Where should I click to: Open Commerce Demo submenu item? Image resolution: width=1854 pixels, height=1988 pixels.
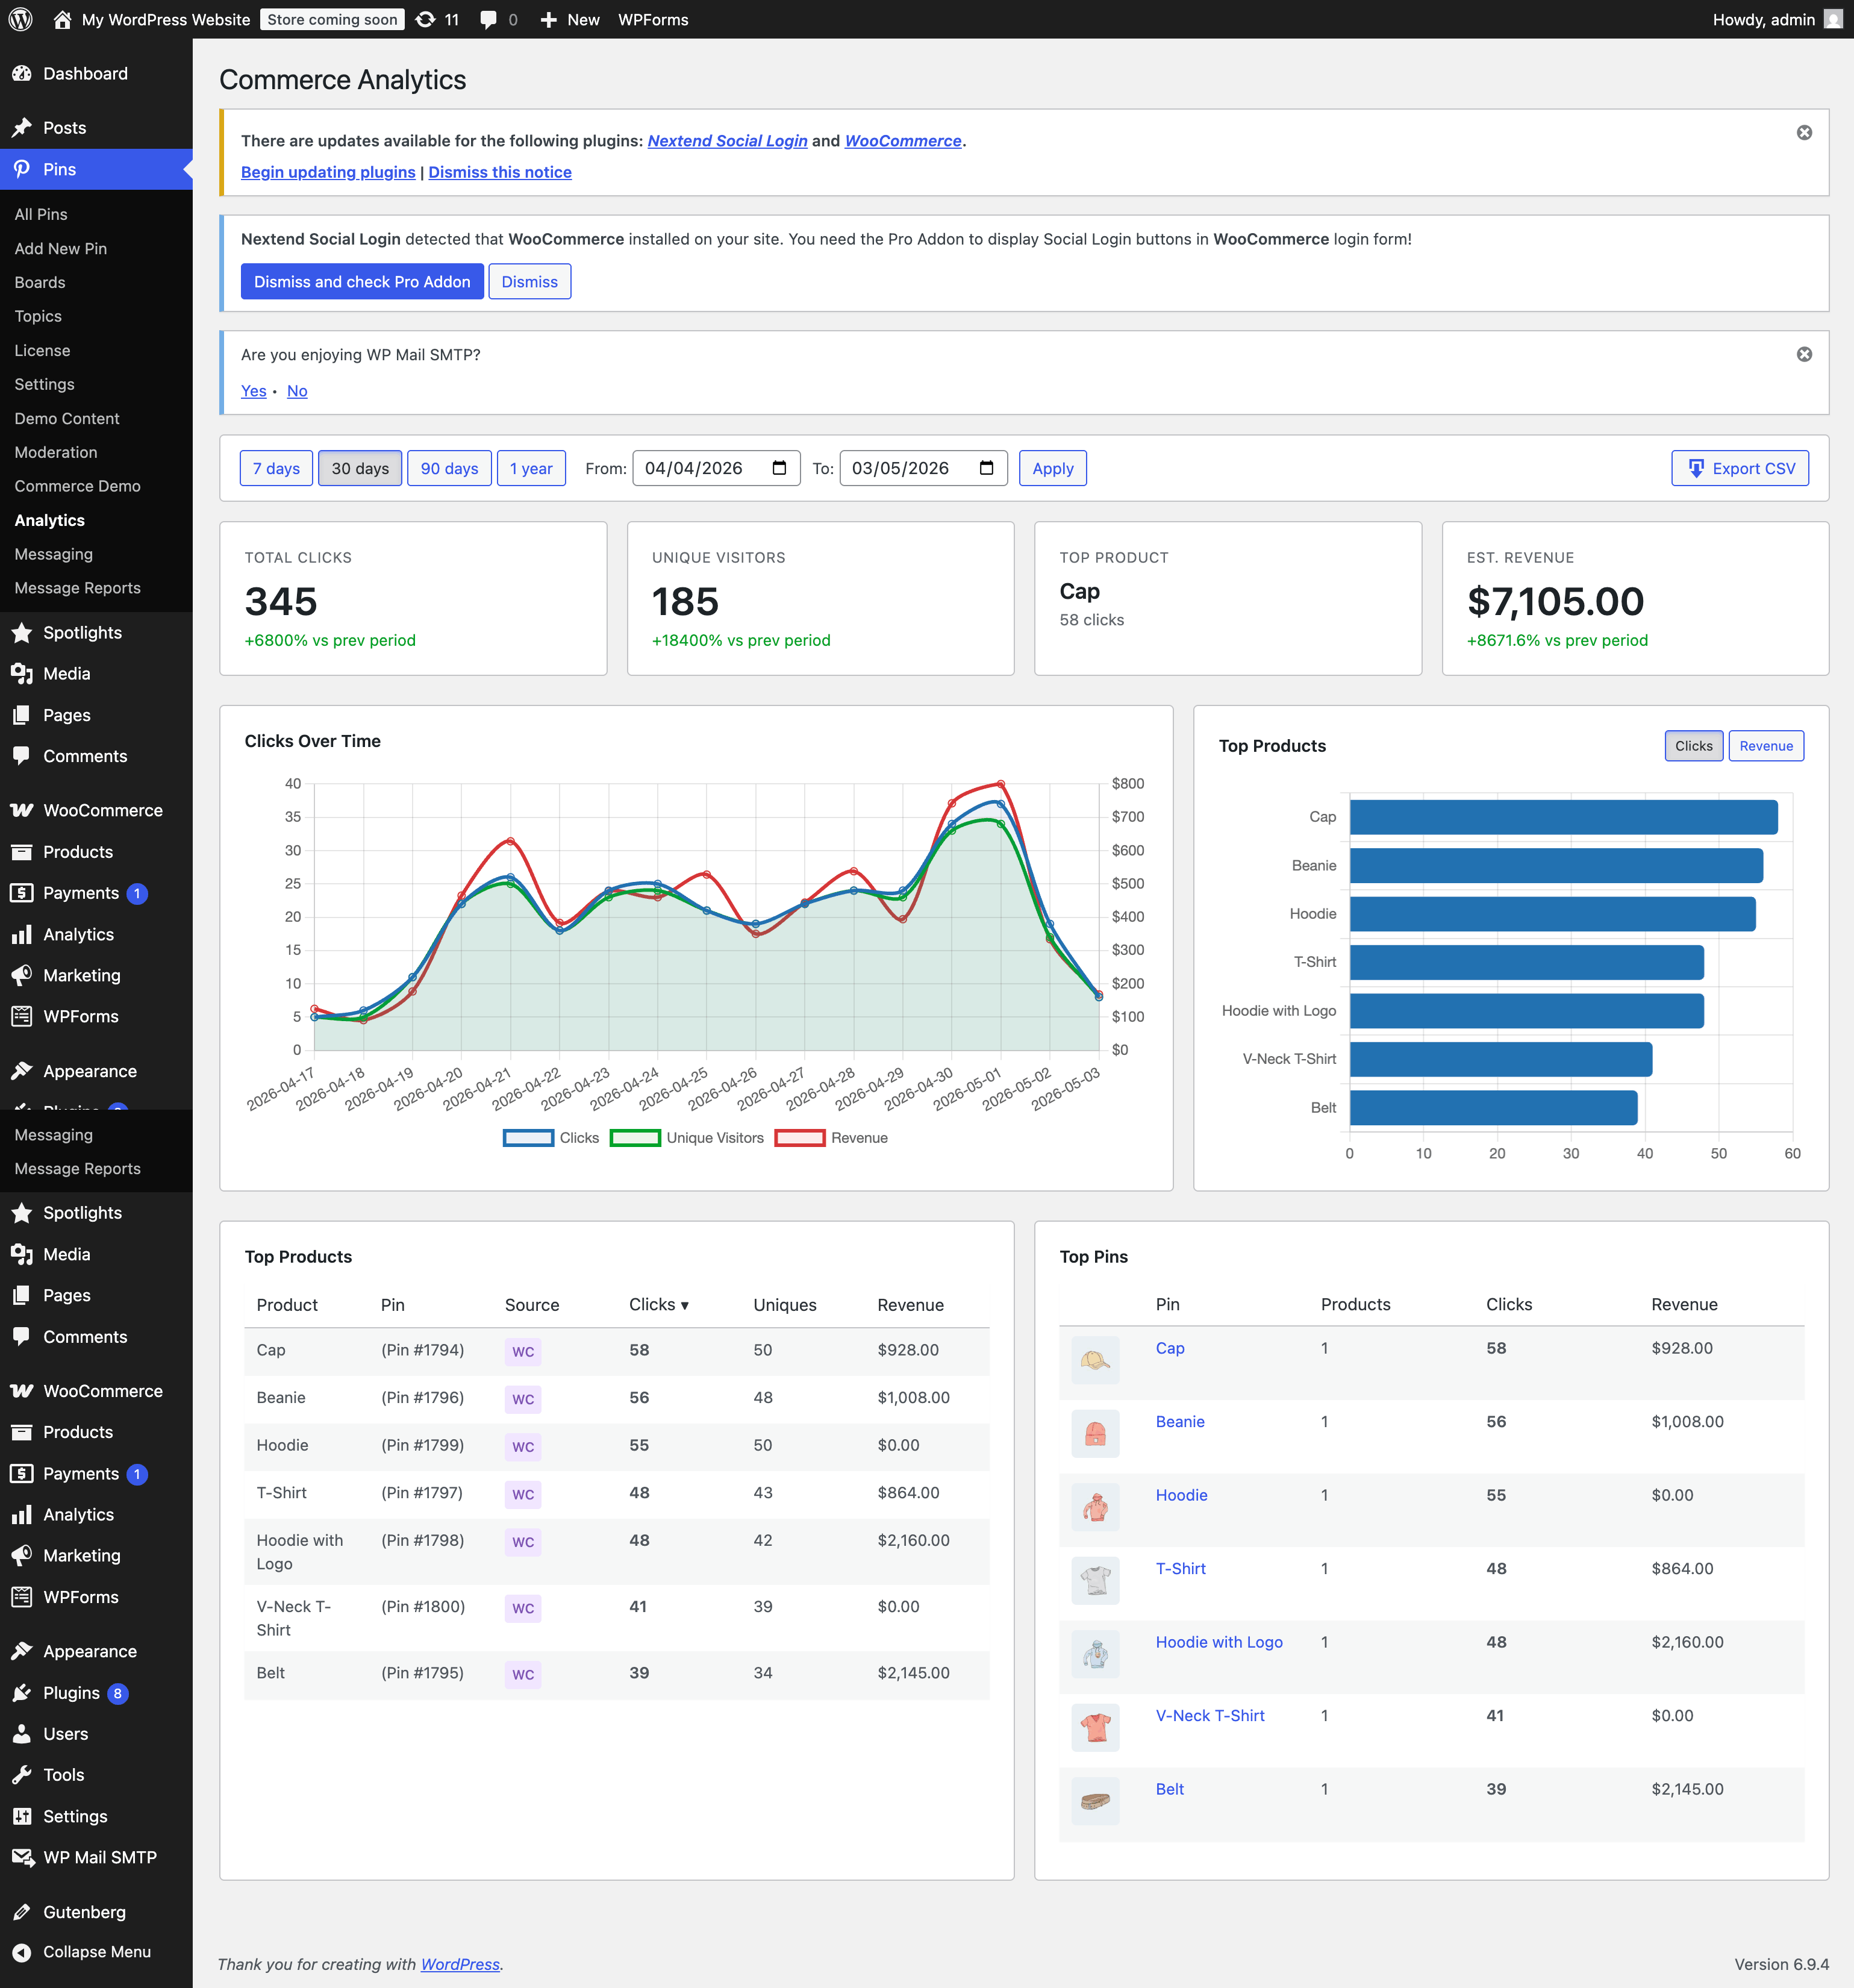(x=78, y=486)
